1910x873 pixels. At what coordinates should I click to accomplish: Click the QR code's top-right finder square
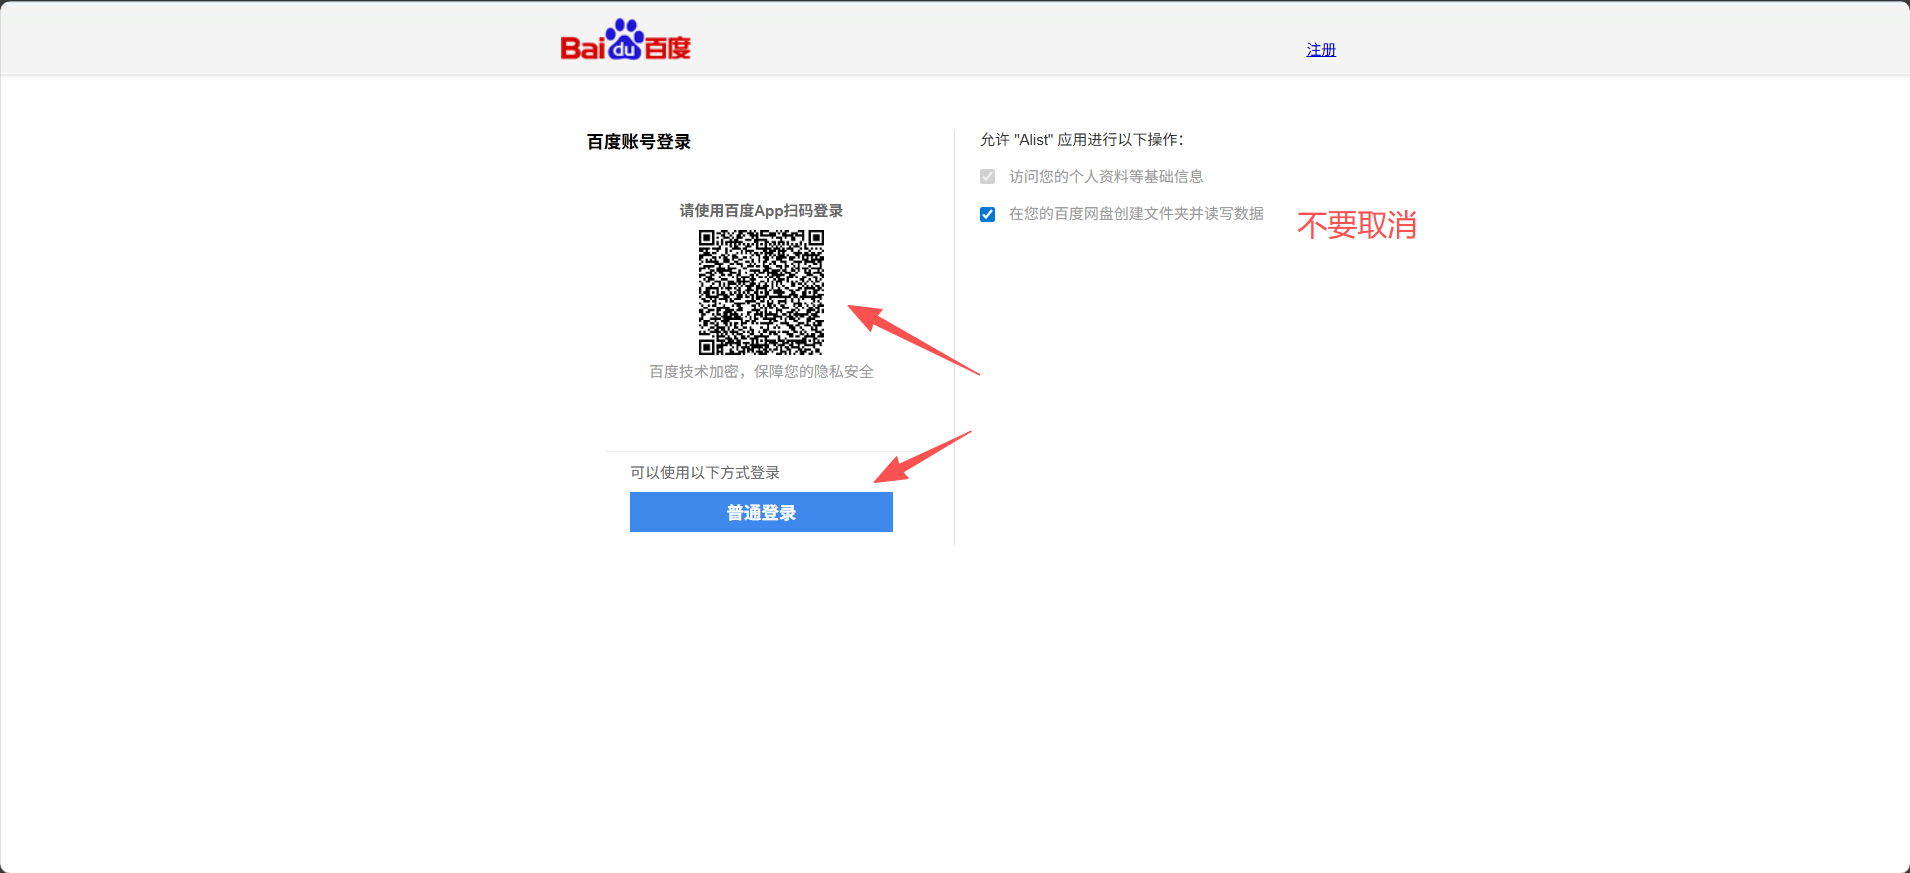[816, 238]
